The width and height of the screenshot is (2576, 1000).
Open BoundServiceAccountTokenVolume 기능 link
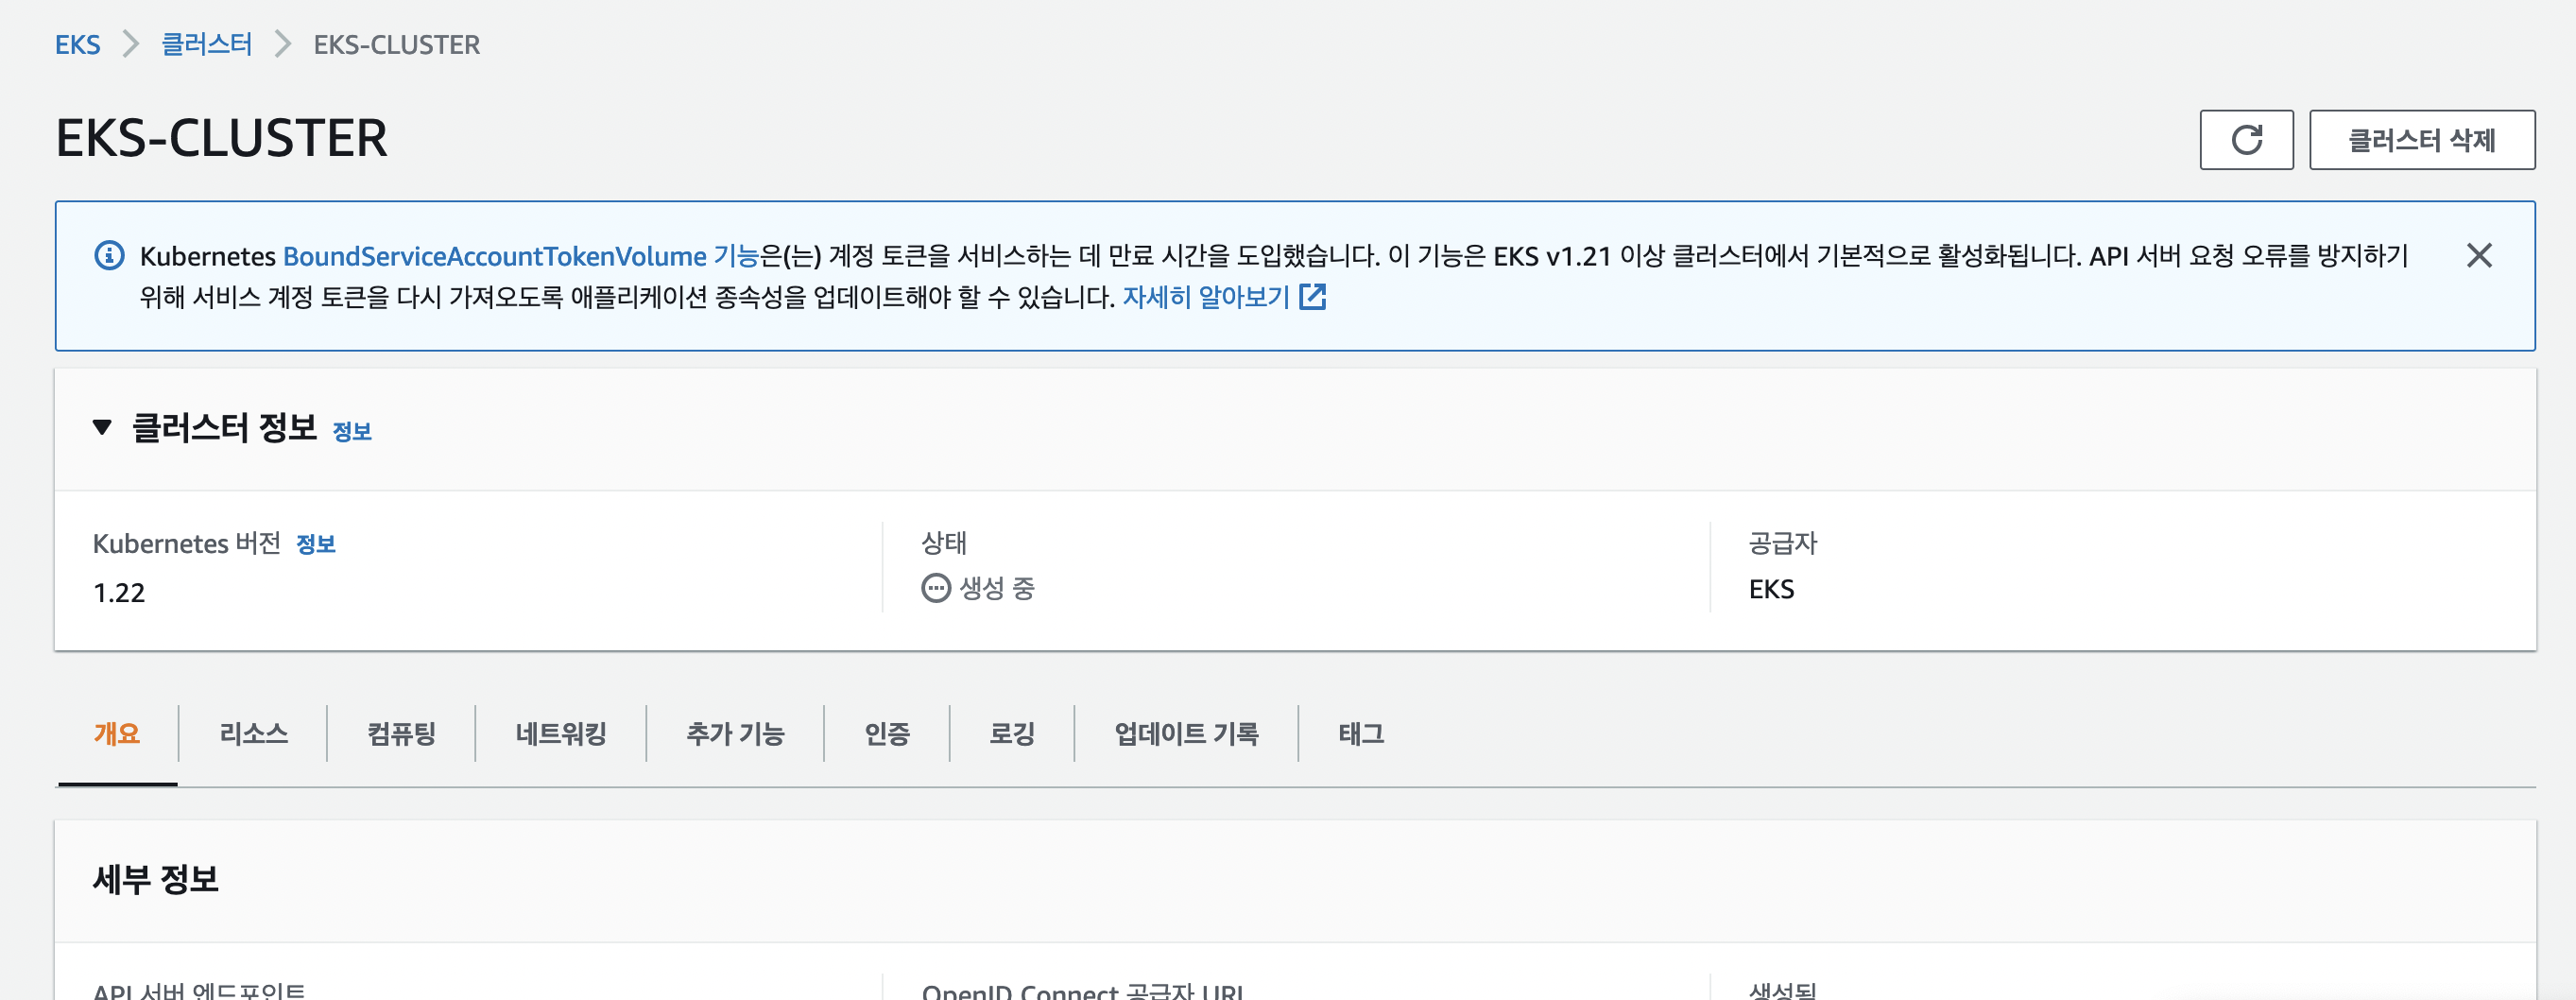click(x=521, y=256)
